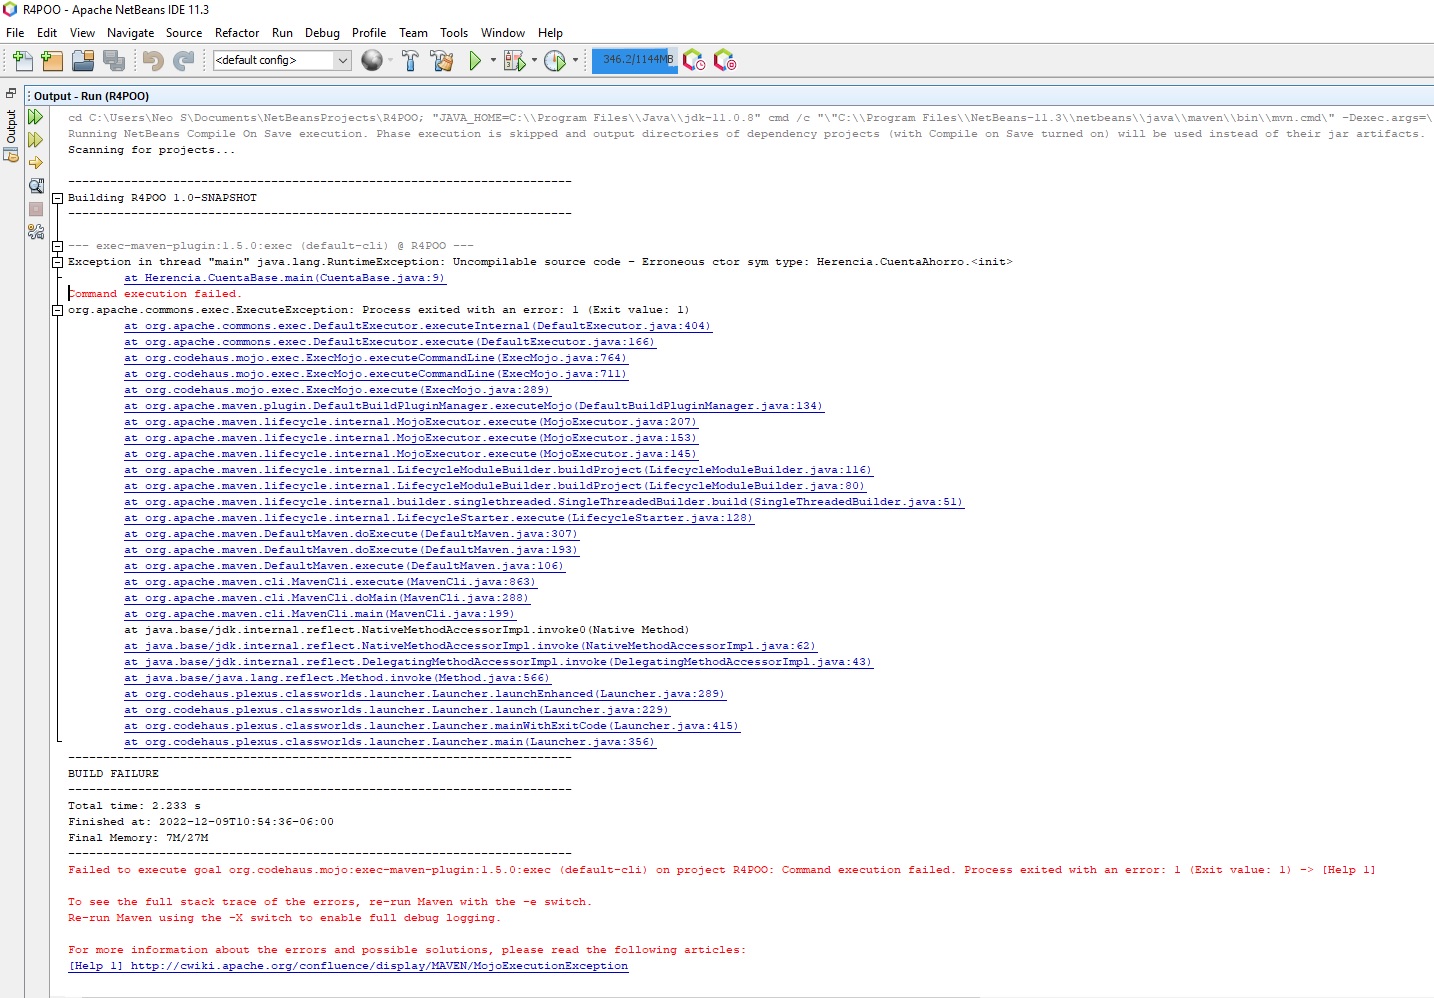
Task: Open the Tools menu
Action: pos(454,33)
